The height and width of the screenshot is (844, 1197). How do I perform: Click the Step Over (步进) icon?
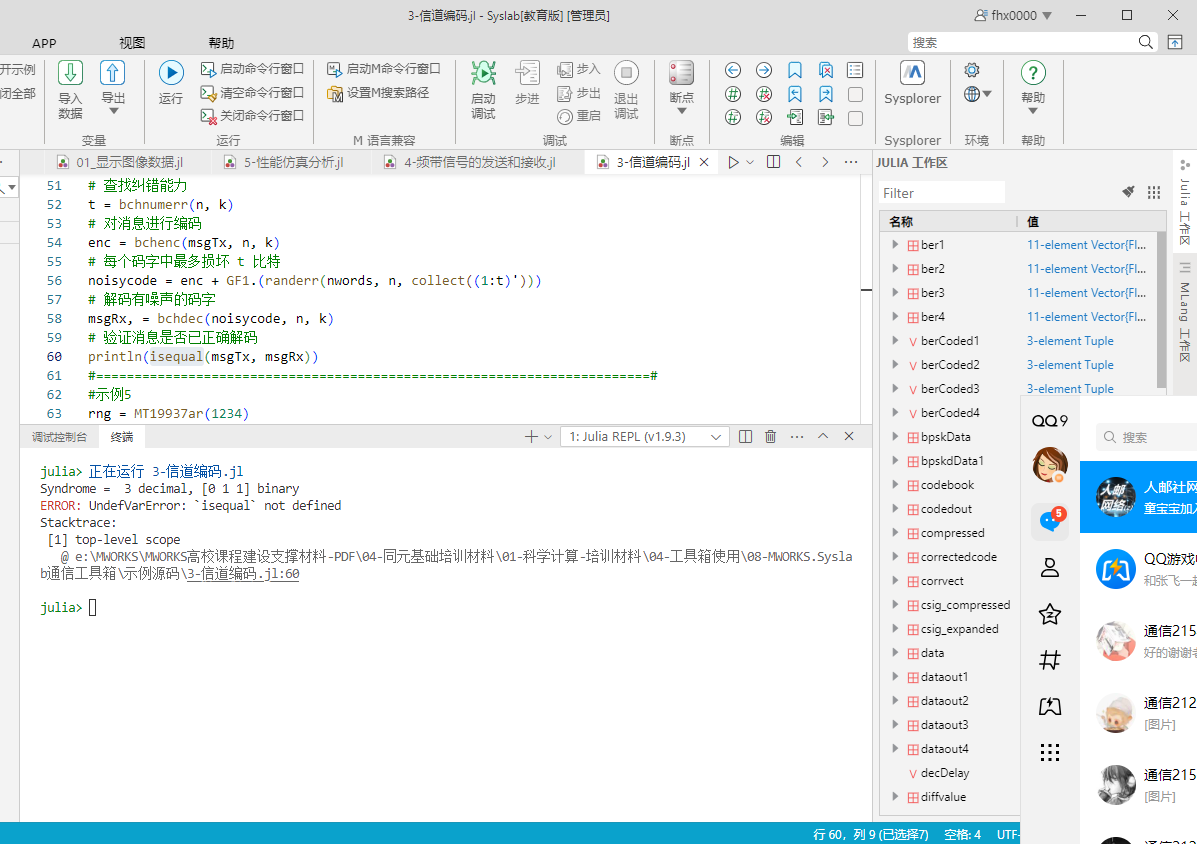(527, 73)
